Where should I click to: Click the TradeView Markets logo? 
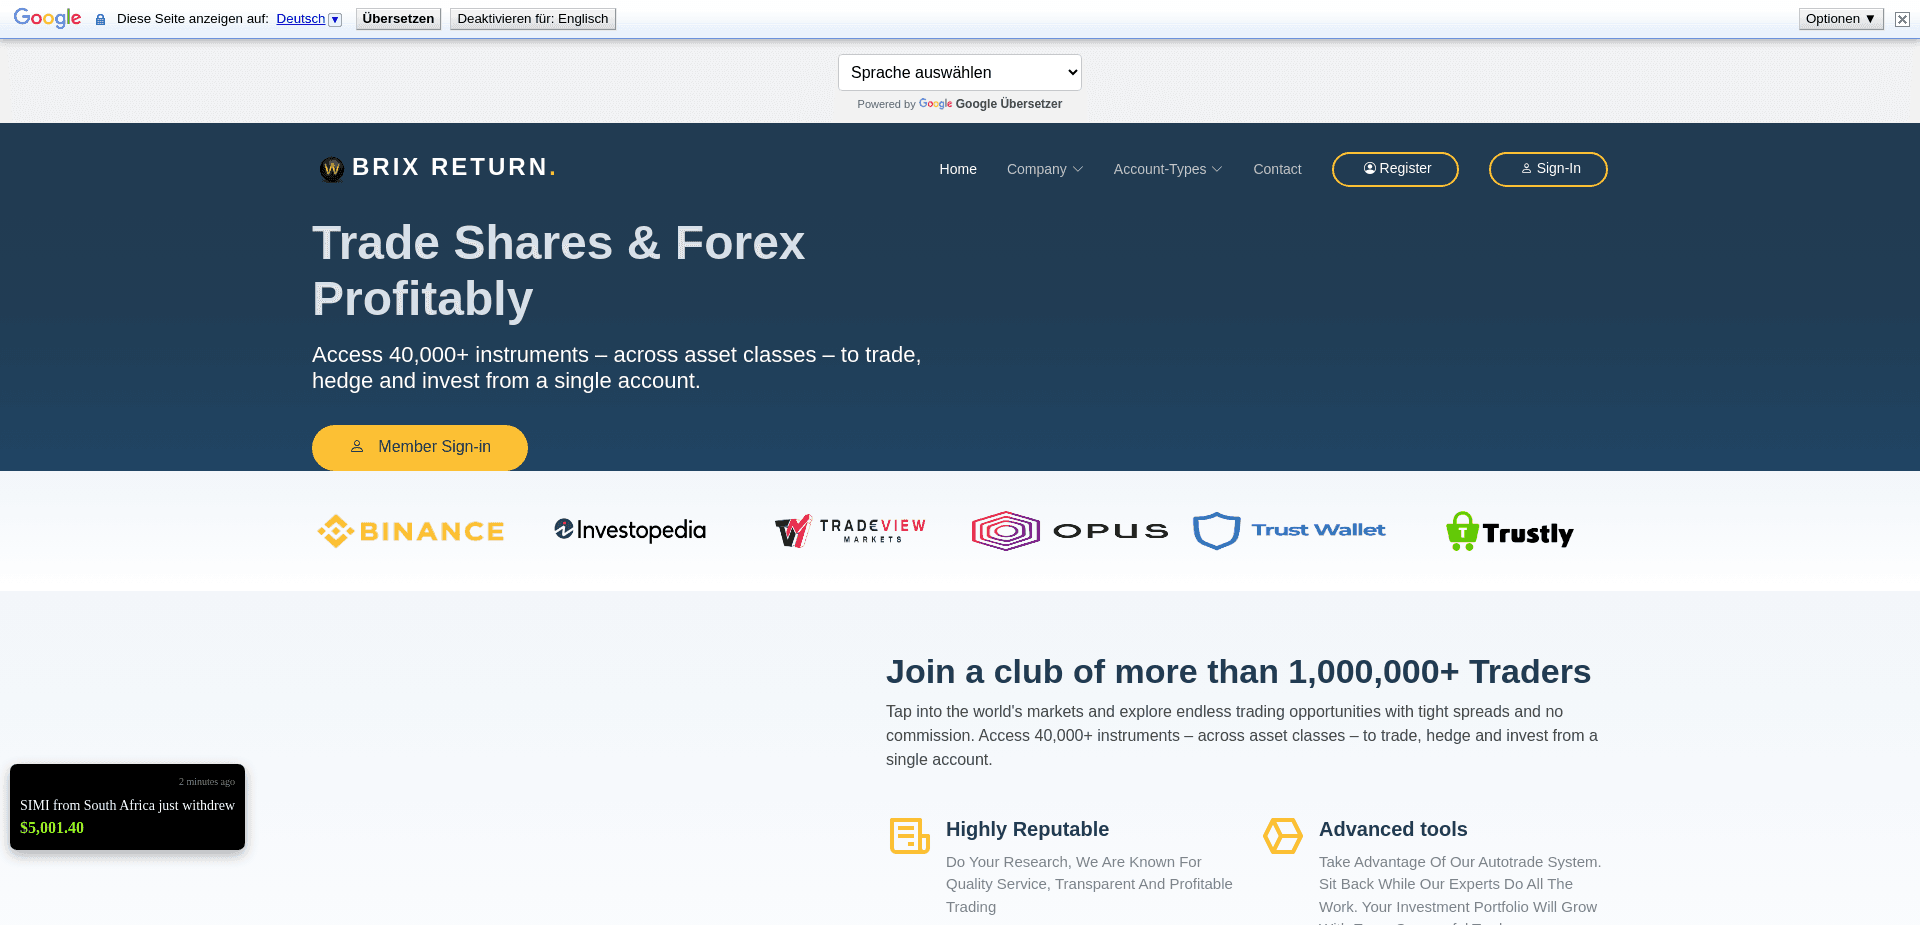(x=849, y=531)
